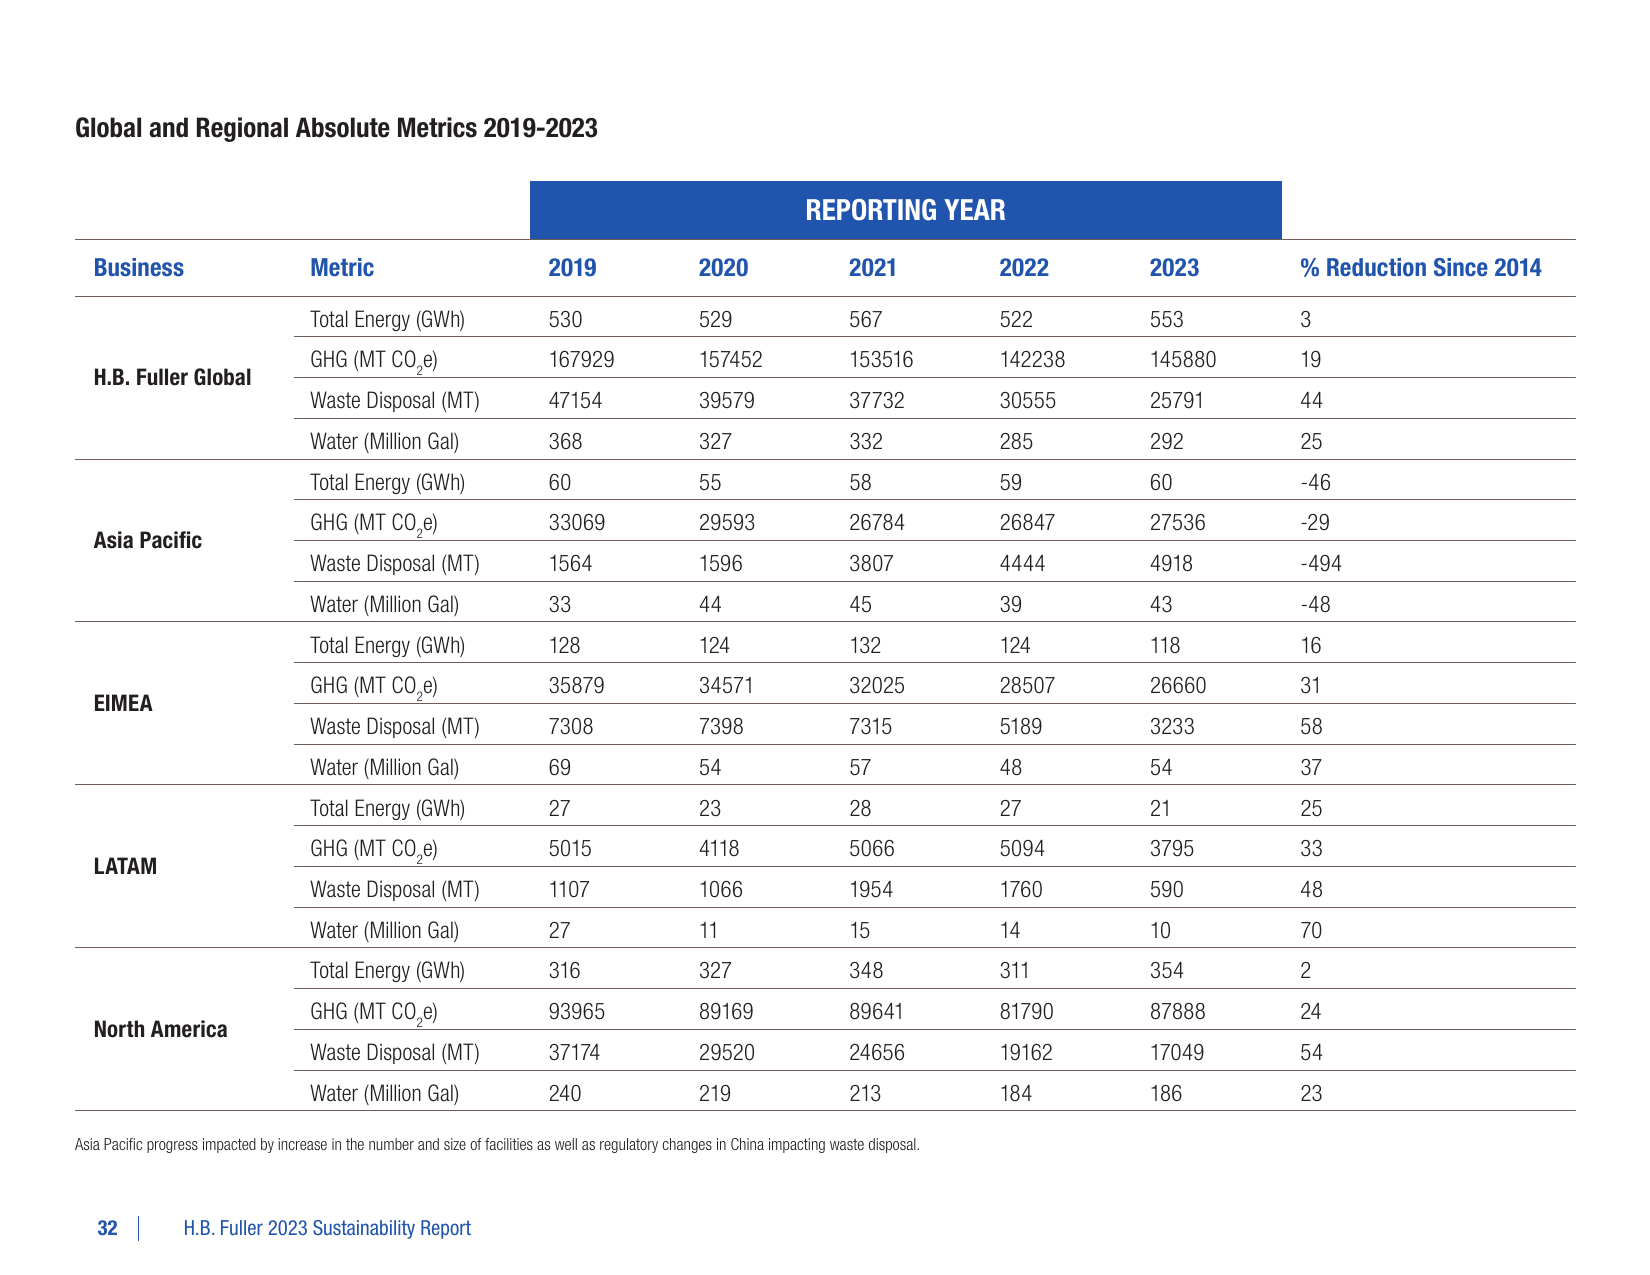Click the 'Business' column header

[139, 268]
